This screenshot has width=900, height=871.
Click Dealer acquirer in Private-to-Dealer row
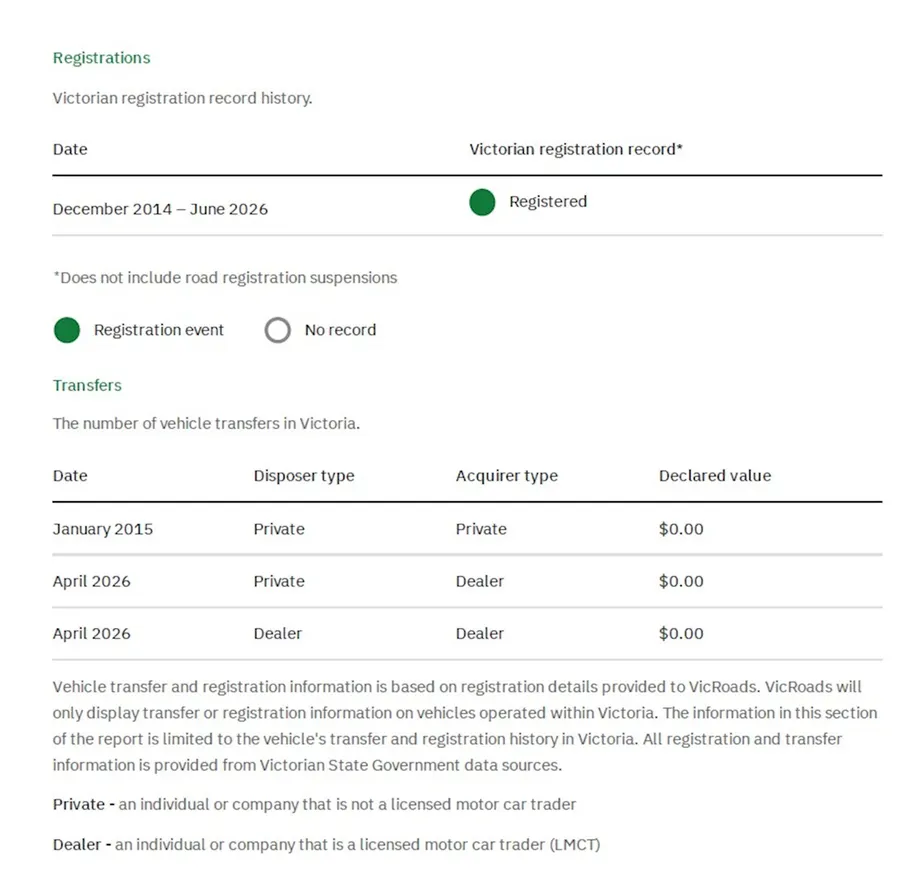[479, 581]
